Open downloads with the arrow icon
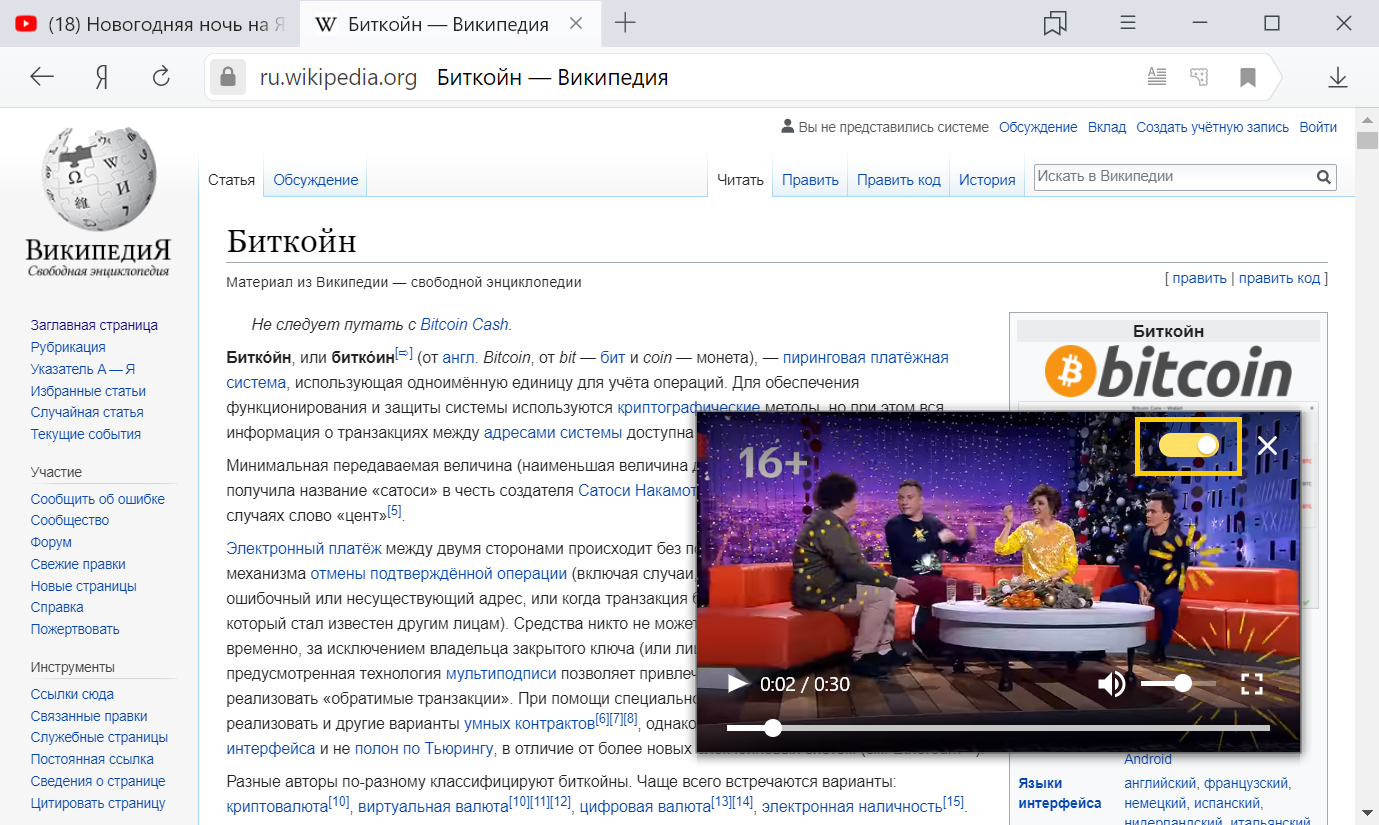The width and height of the screenshot is (1379, 825). point(1338,78)
